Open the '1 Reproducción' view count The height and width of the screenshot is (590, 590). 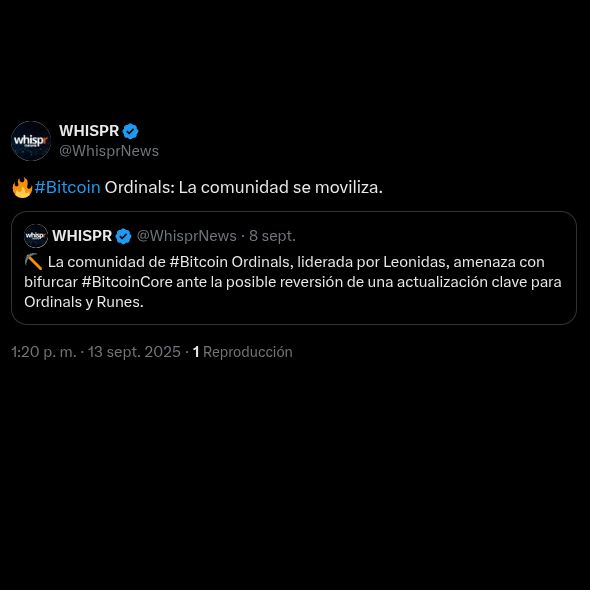pos(243,352)
